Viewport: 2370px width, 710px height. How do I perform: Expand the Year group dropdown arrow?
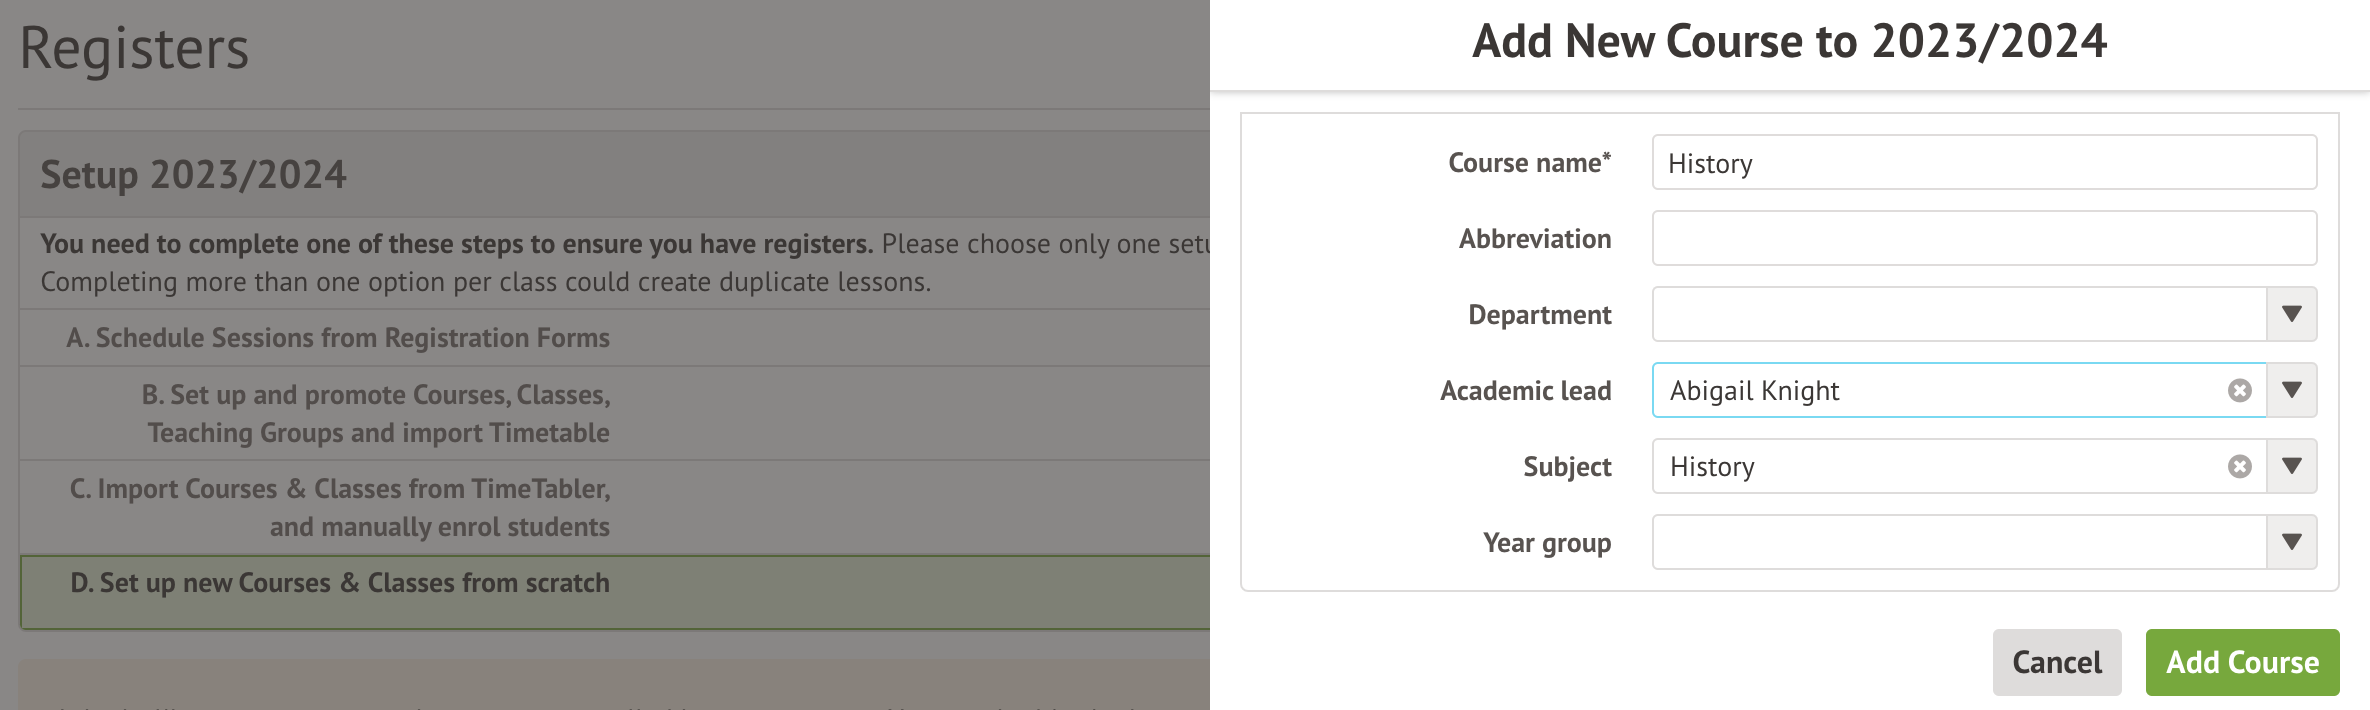2292,543
